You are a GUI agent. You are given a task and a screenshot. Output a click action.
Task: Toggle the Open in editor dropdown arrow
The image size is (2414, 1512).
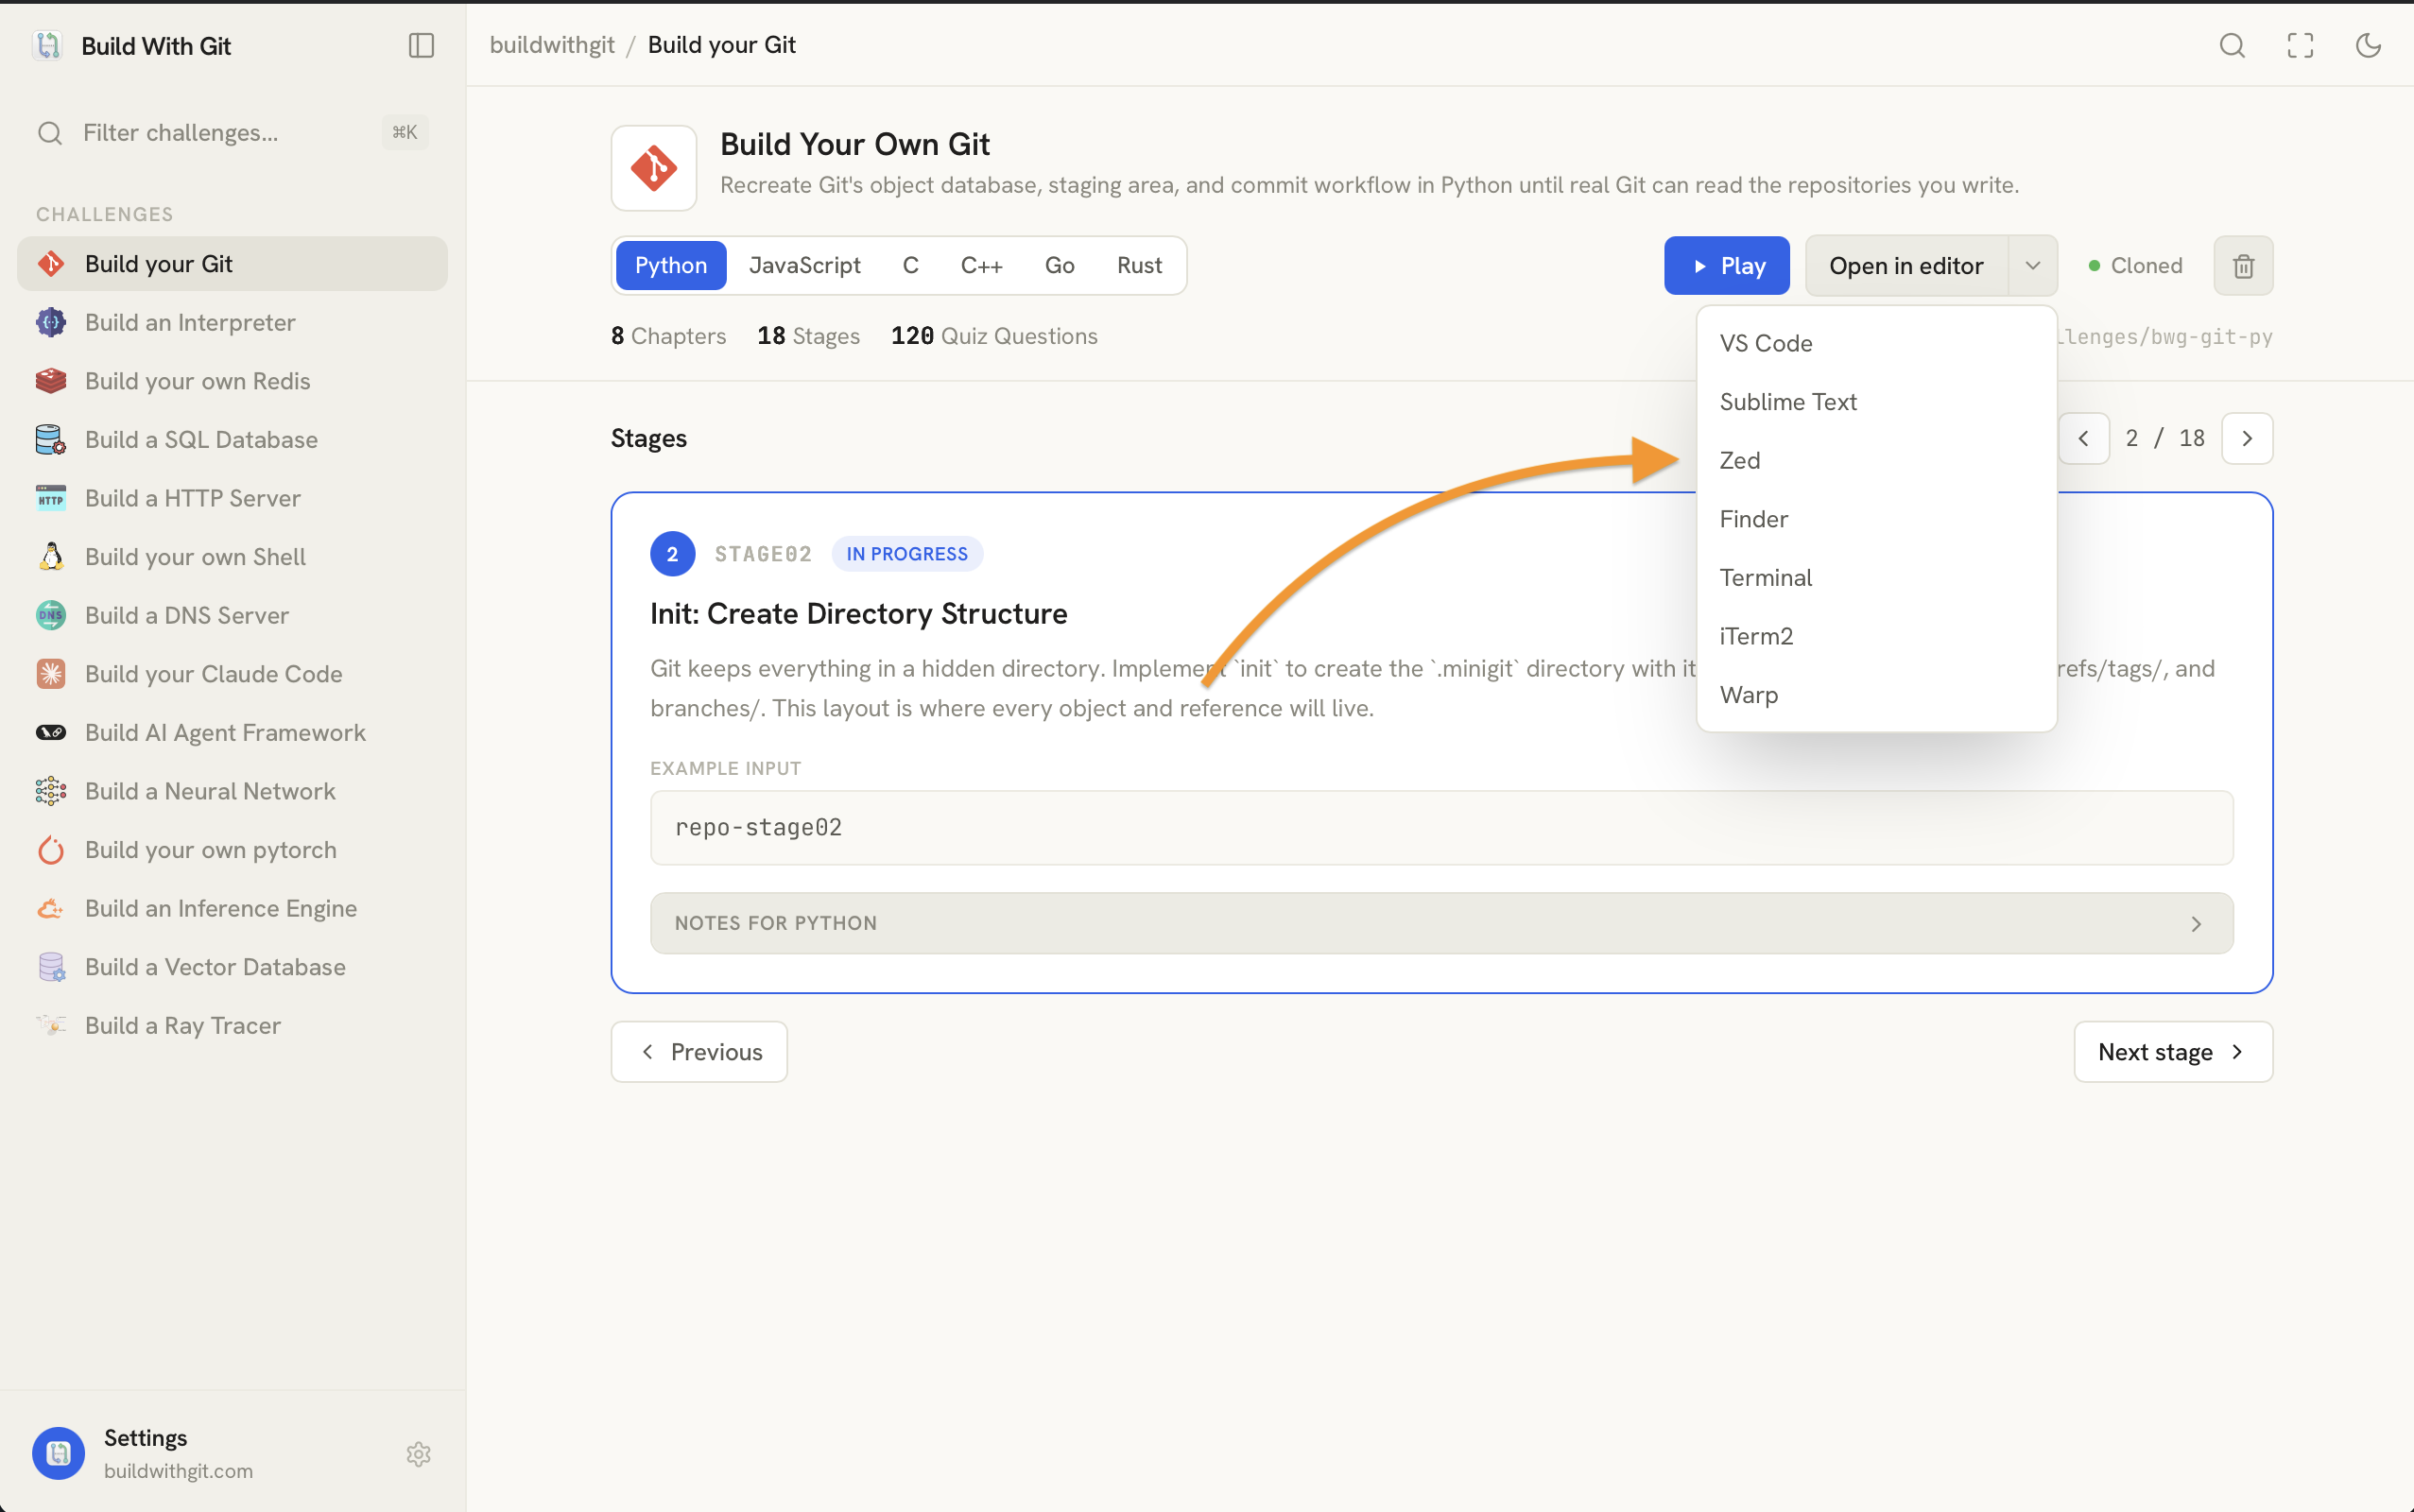point(2032,266)
